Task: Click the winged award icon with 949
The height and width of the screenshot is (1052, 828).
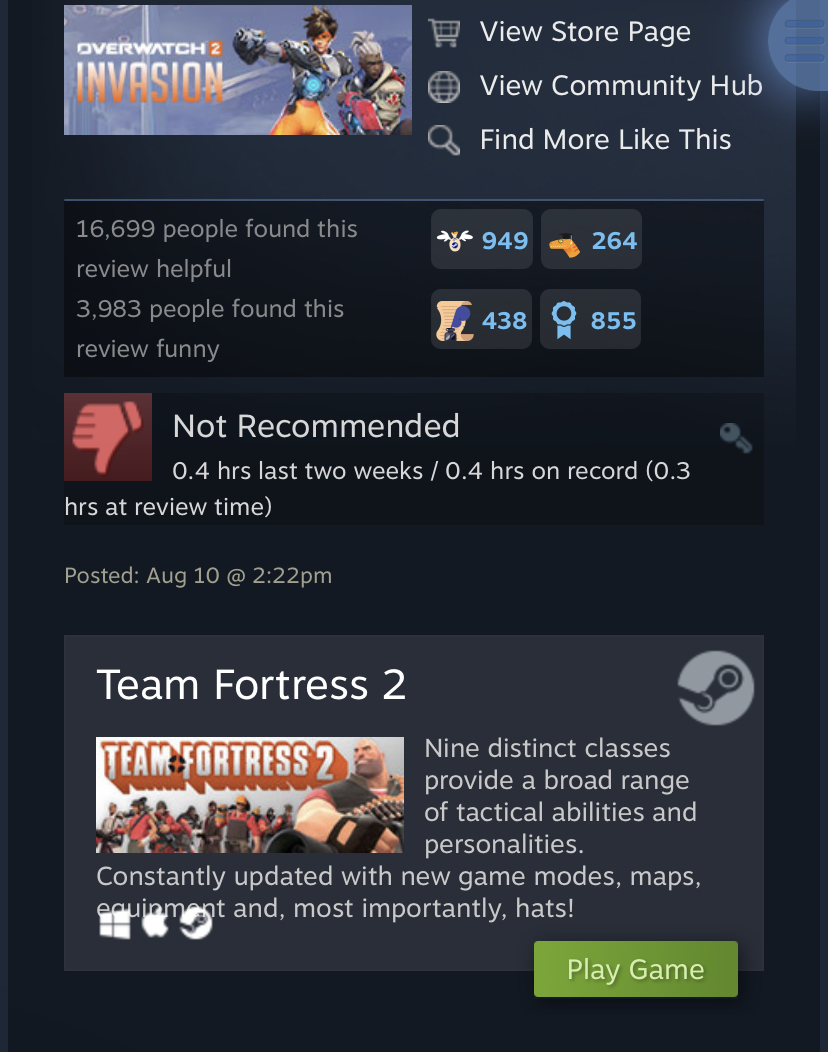Action: tap(482, 240)
